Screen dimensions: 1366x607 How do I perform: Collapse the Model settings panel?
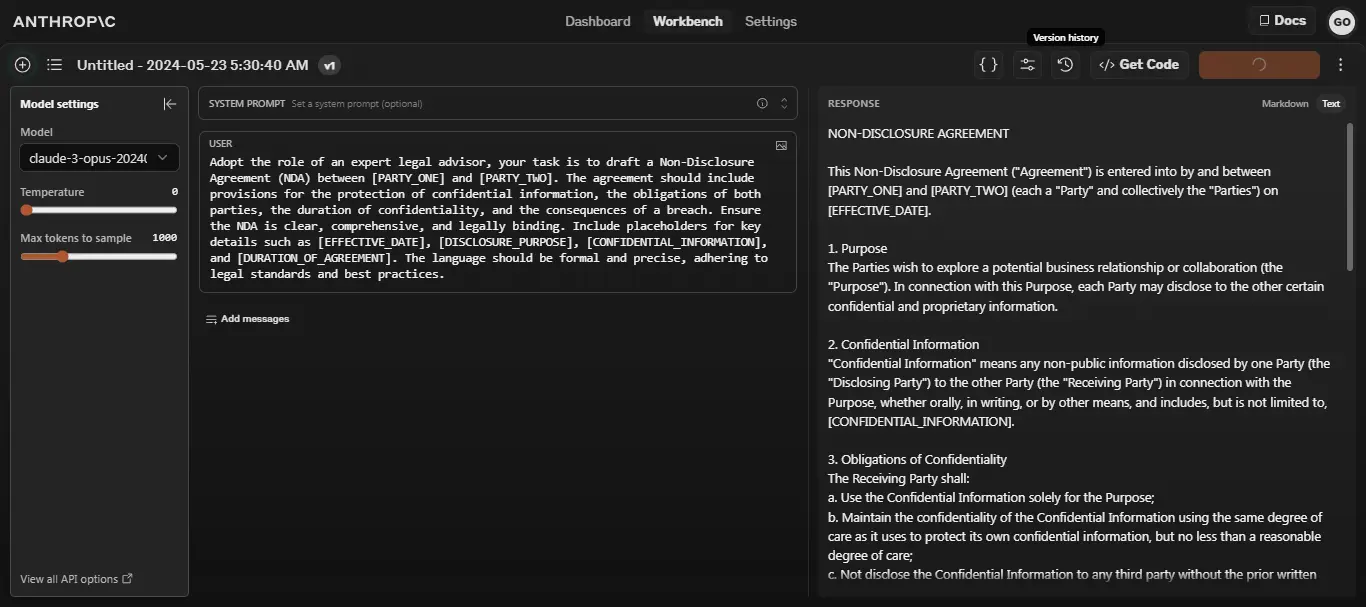(170, 103)
